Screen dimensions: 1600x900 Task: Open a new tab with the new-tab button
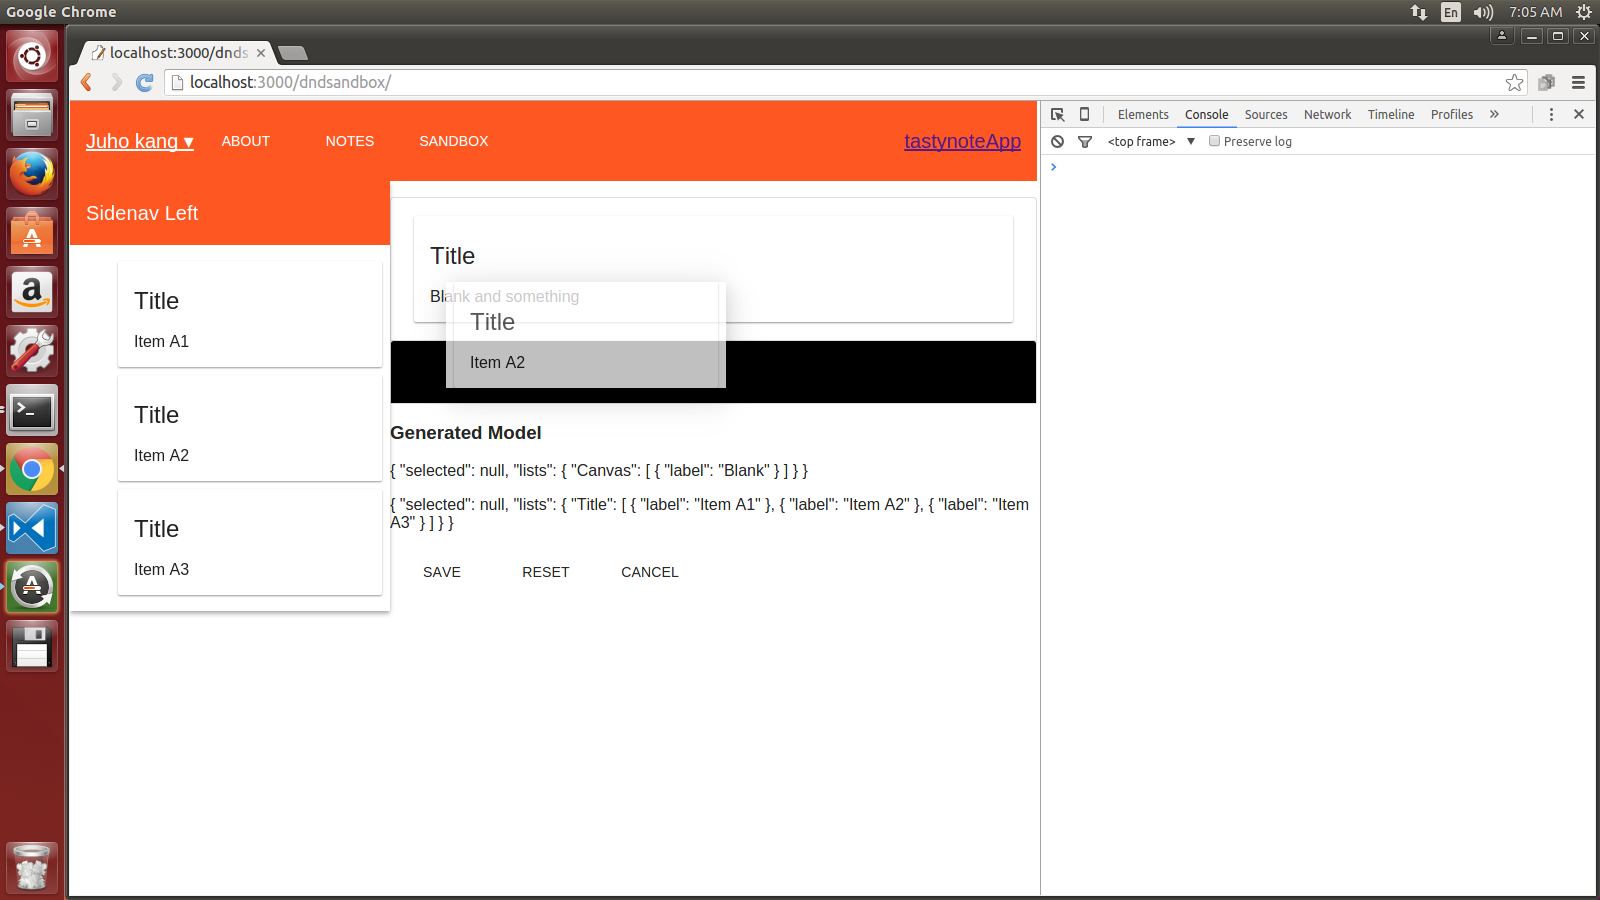coord(293,53)
